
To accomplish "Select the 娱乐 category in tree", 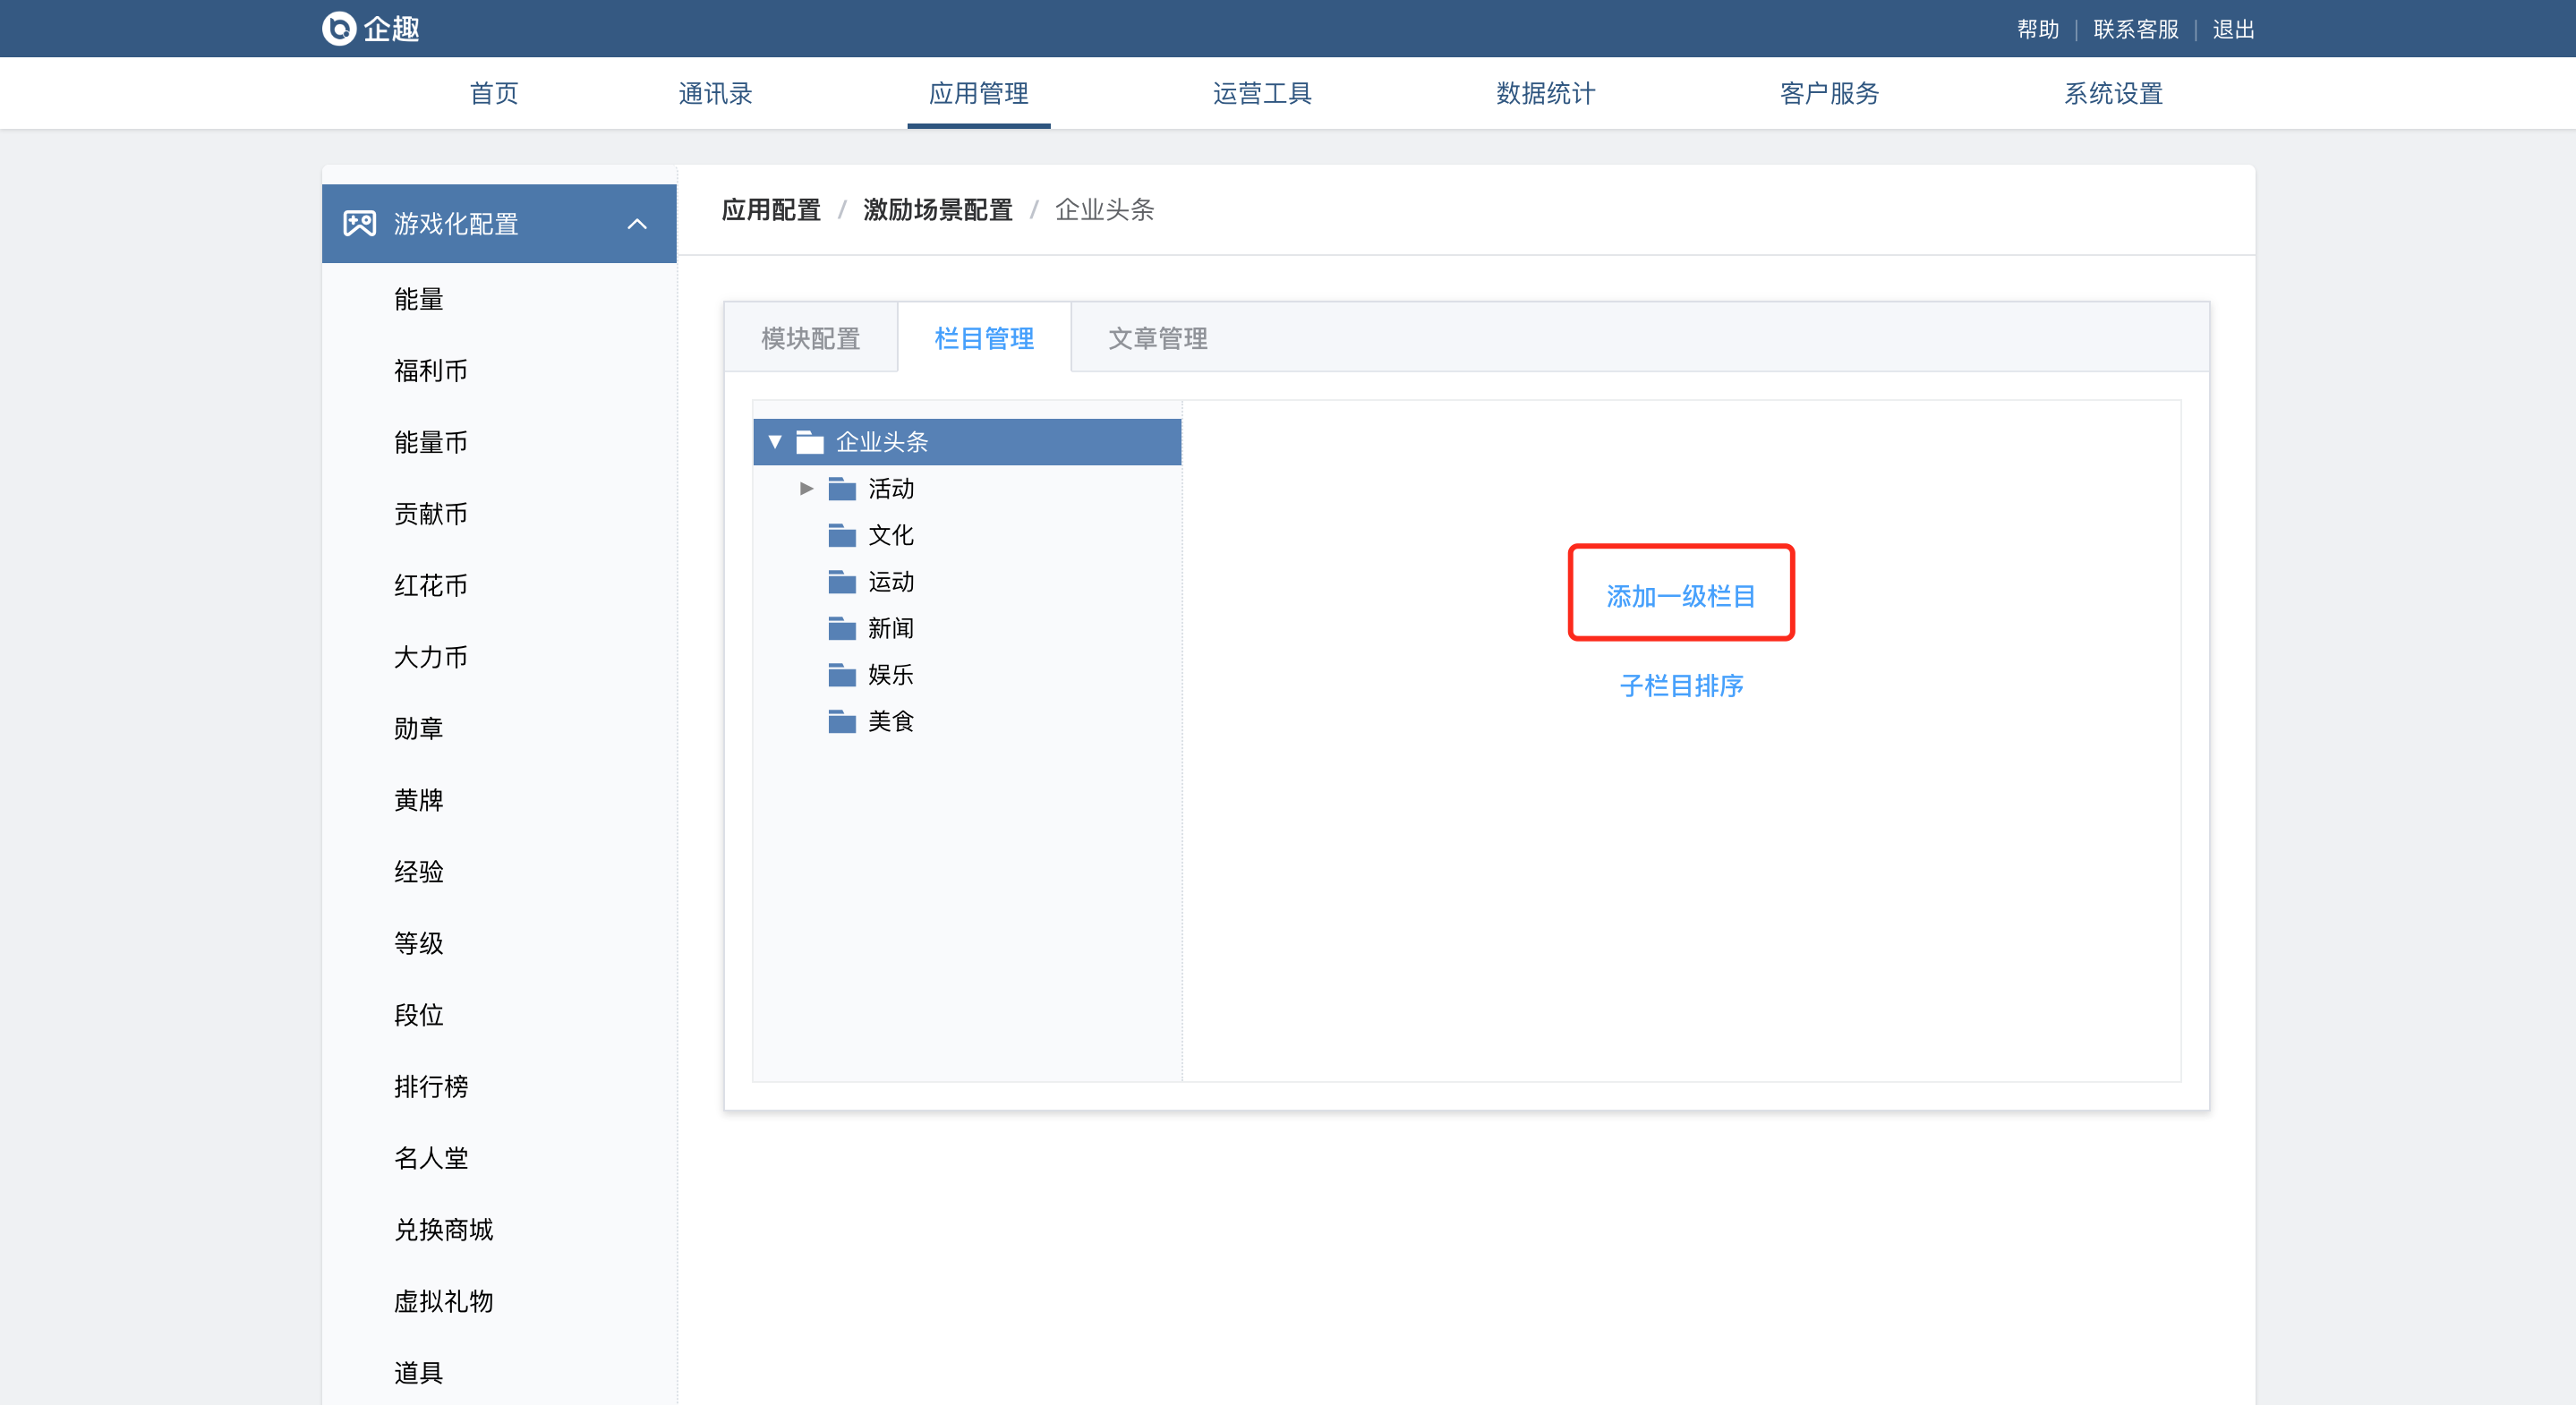I will coord(891,674).
